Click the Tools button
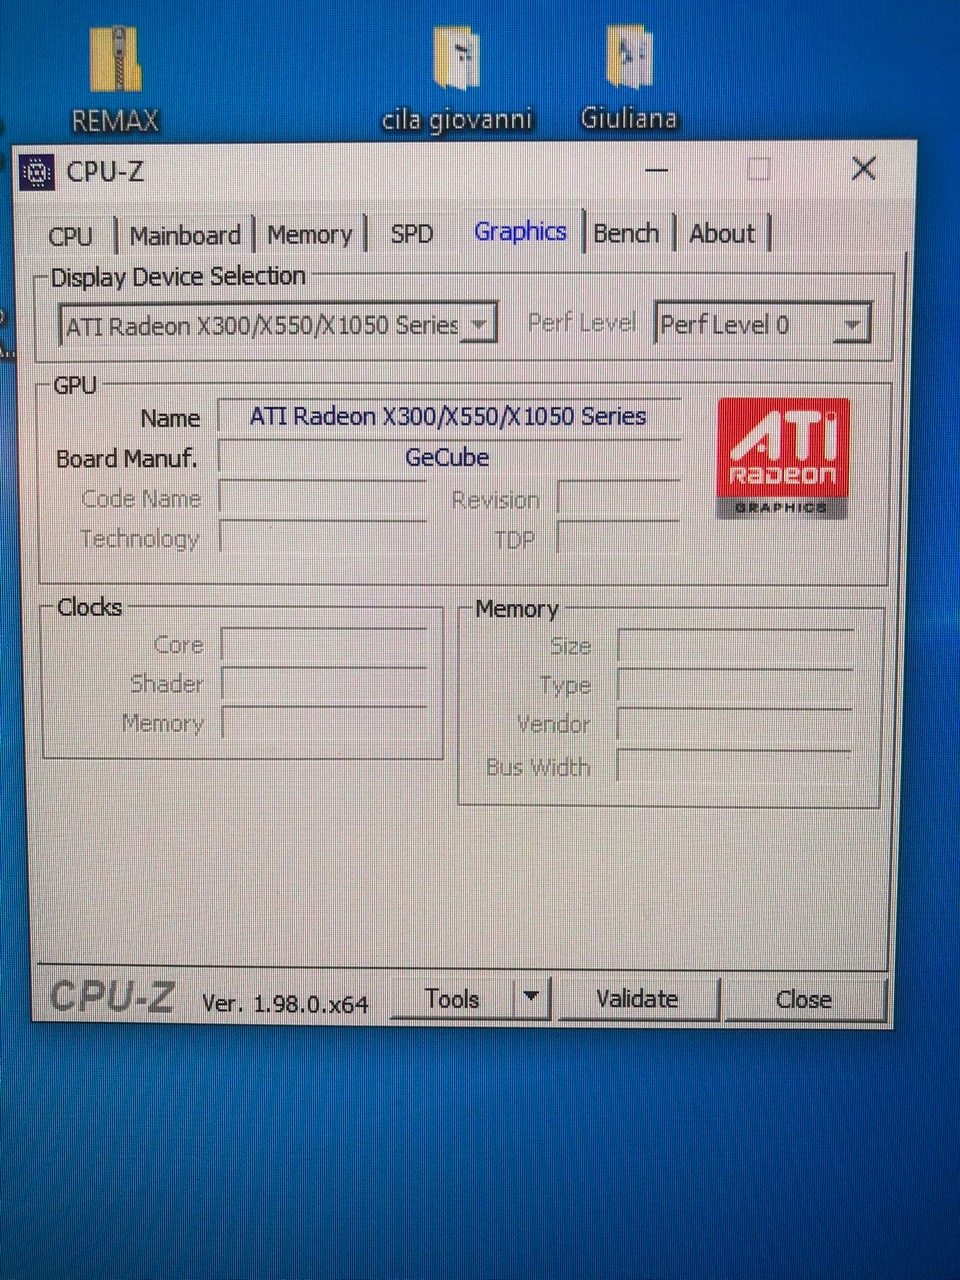The width and height of the screenshot is (960, 1280). click(x=452, y=999)
